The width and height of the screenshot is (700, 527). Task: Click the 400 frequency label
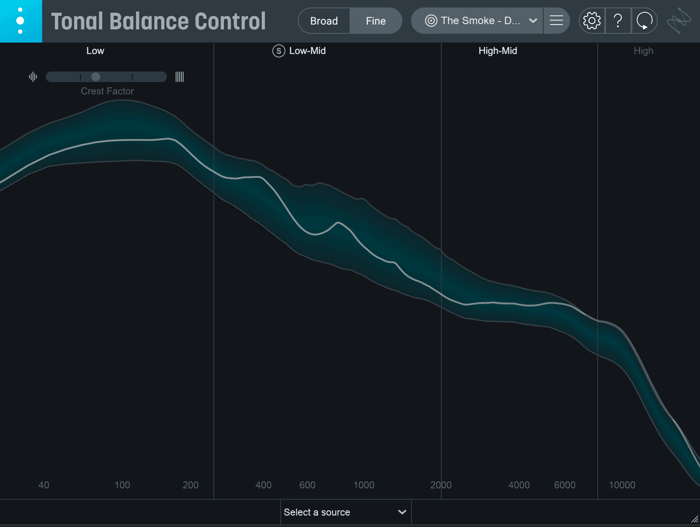click(x=263, y=485)
